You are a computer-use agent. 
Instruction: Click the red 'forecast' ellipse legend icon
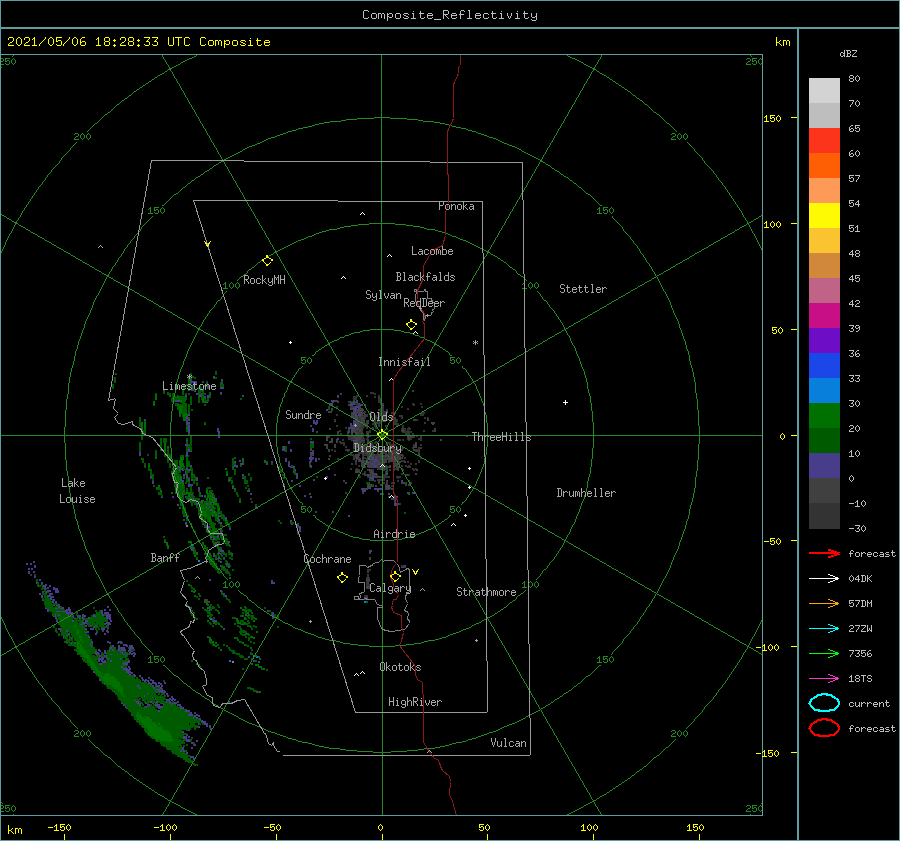click(824, 728)
